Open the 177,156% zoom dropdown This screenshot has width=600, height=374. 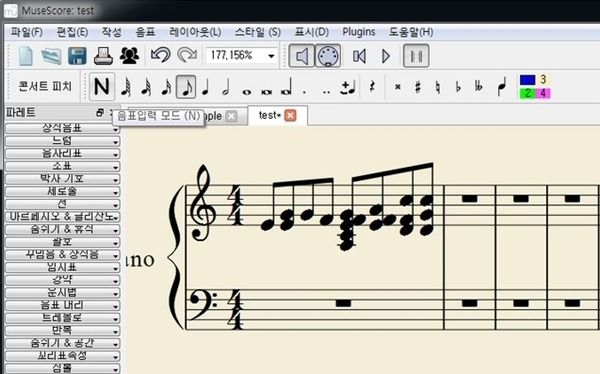pos(271,56)
